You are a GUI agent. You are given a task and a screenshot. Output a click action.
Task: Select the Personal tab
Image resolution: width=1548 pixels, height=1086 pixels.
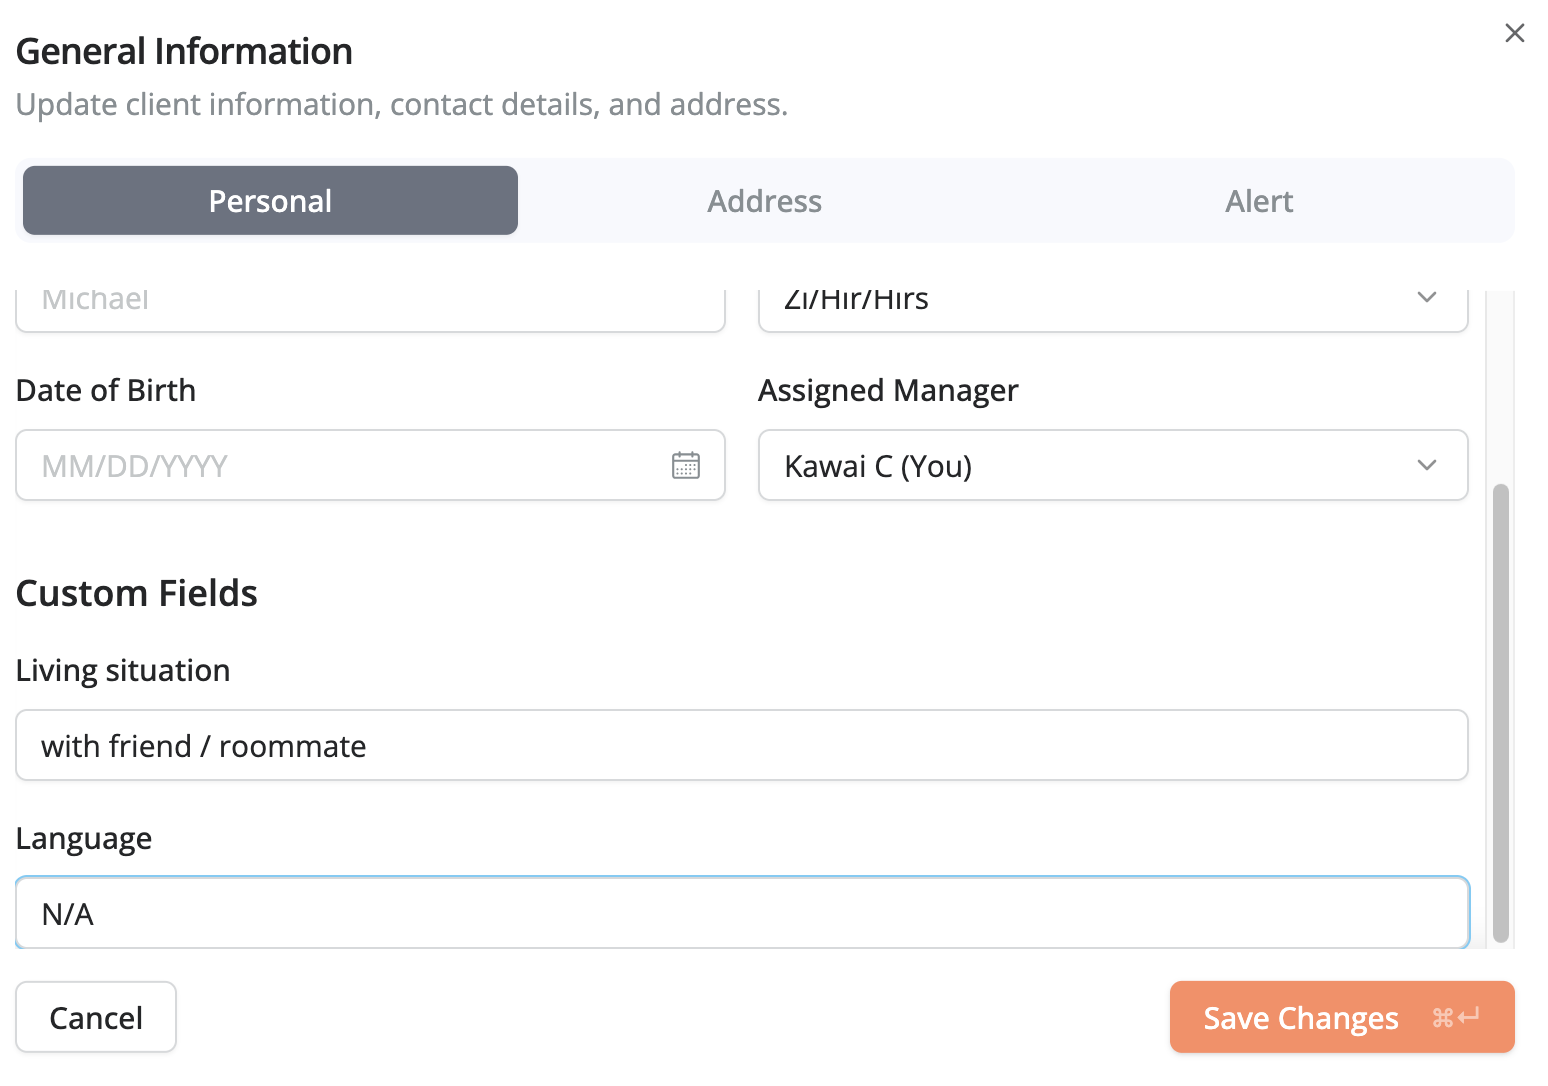coord(269,200)
